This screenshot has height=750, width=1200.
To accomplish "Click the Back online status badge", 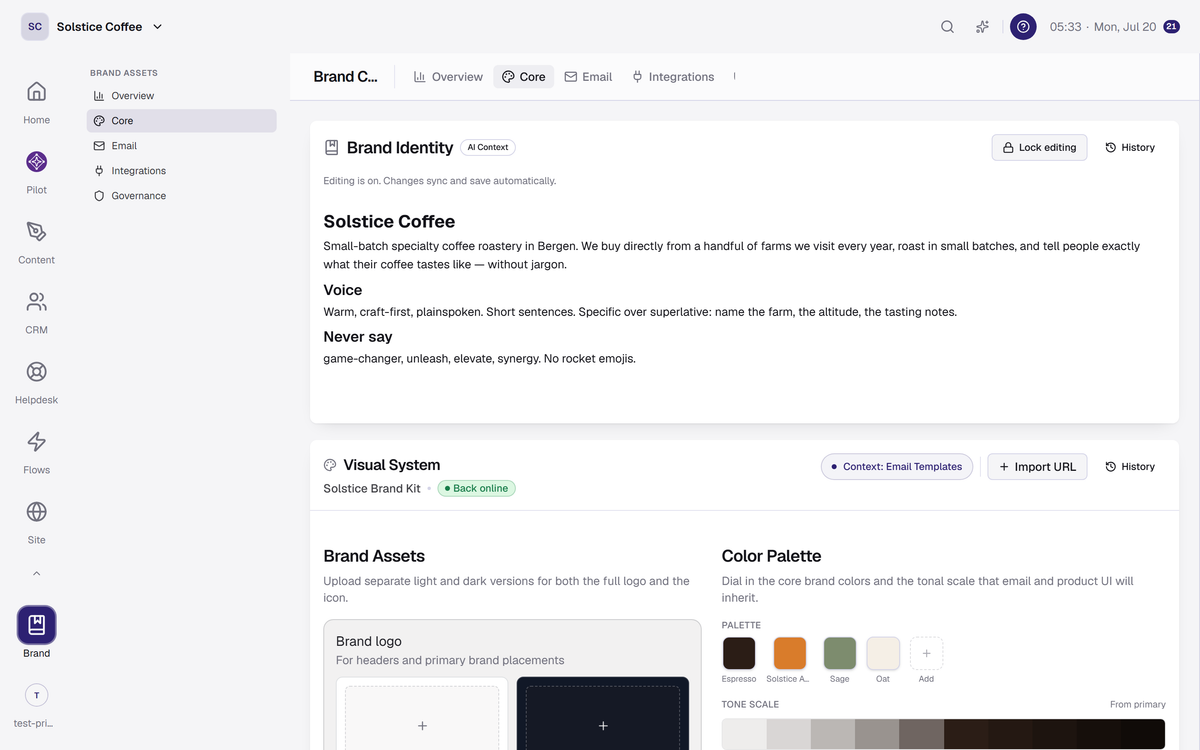I will pos(476,489).
